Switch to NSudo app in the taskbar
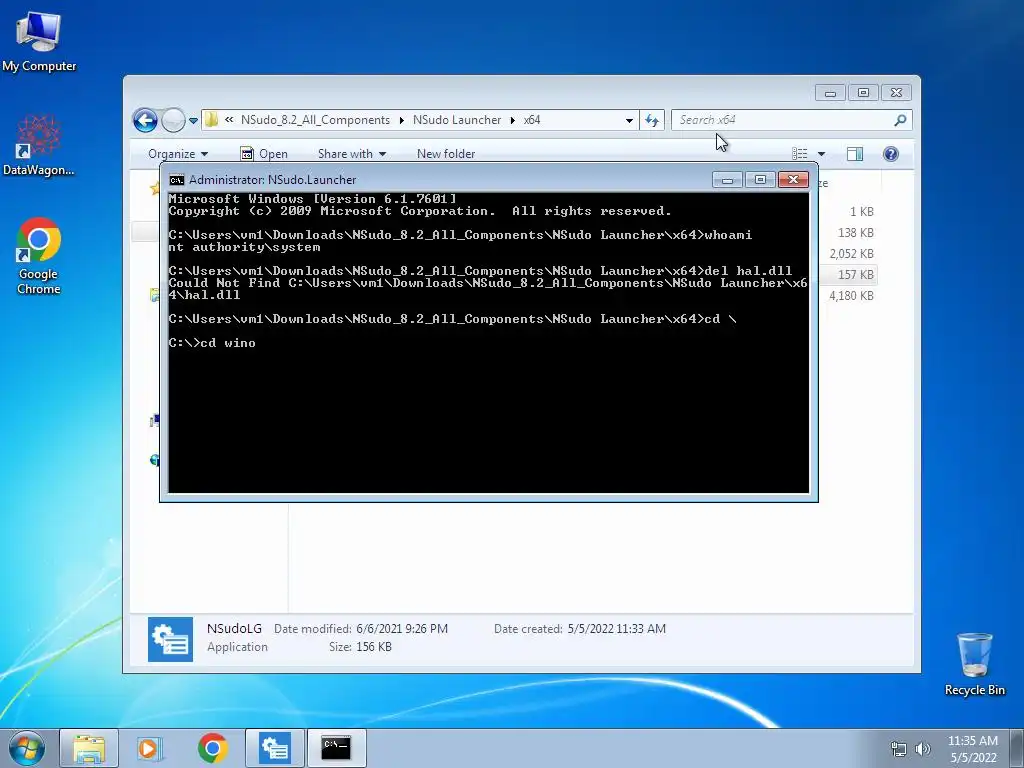 tap(275, 748)
